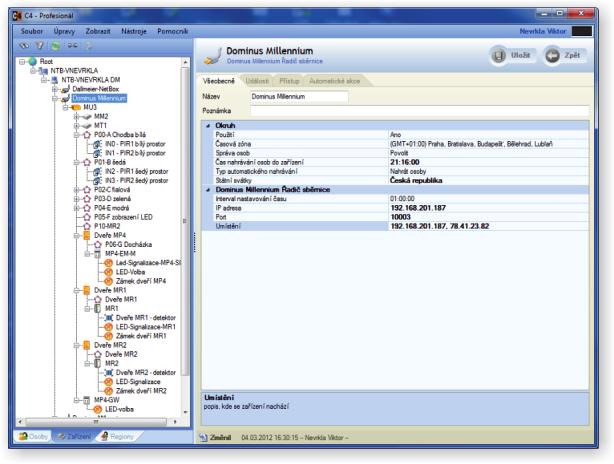614x464 pixels.
Task: Select the Státní svátky value Česká republika
Action: pos(416,181)
